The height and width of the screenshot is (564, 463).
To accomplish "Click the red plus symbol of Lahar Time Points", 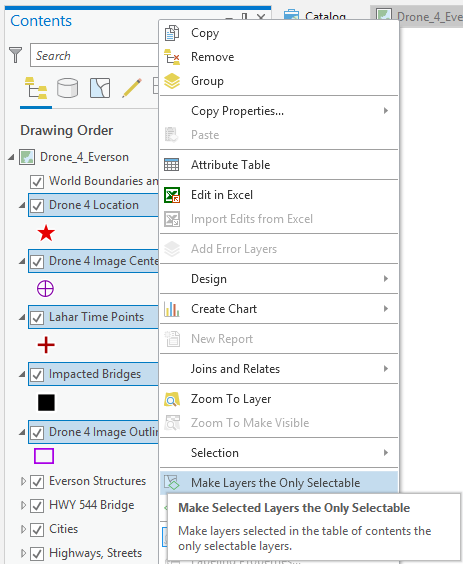I will [46, 345].
